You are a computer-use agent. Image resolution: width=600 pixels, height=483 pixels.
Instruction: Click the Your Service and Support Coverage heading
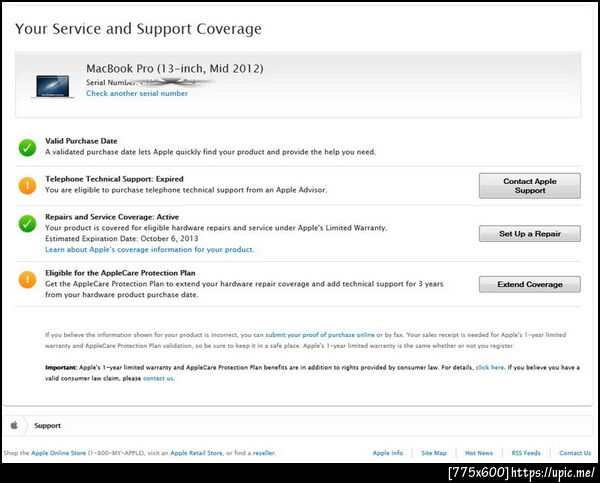coord(139,29)
